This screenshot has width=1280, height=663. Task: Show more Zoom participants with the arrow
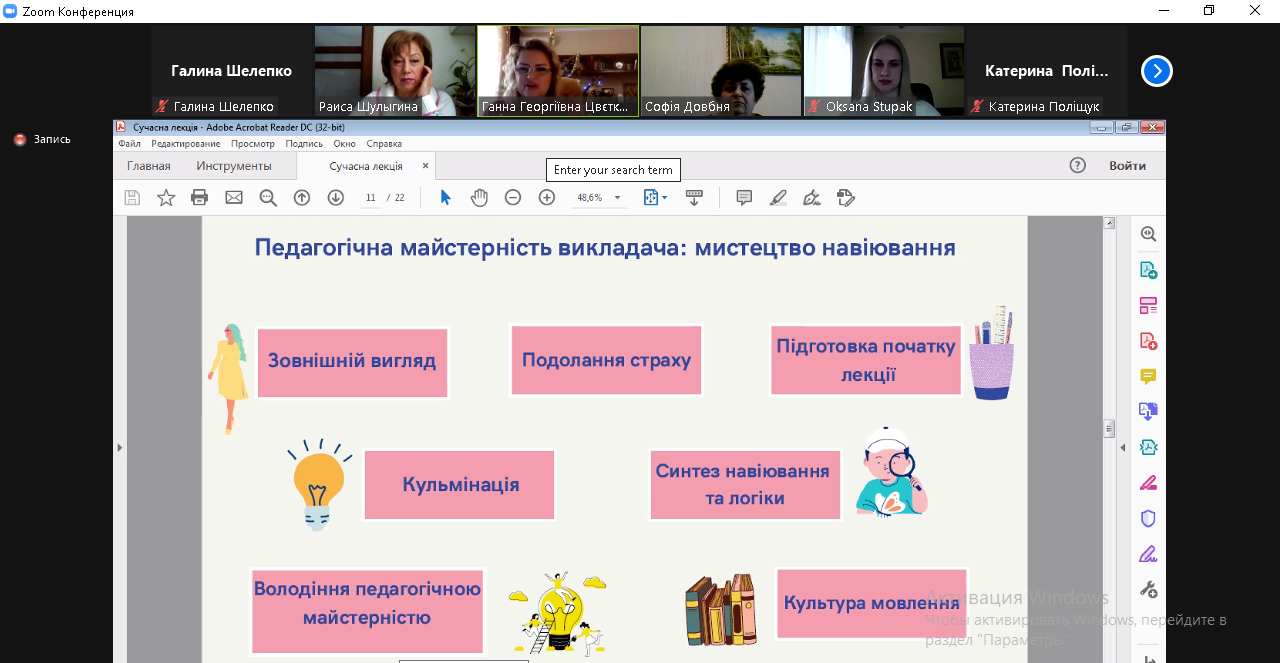pyautogui.click(x=1157, y=71)
